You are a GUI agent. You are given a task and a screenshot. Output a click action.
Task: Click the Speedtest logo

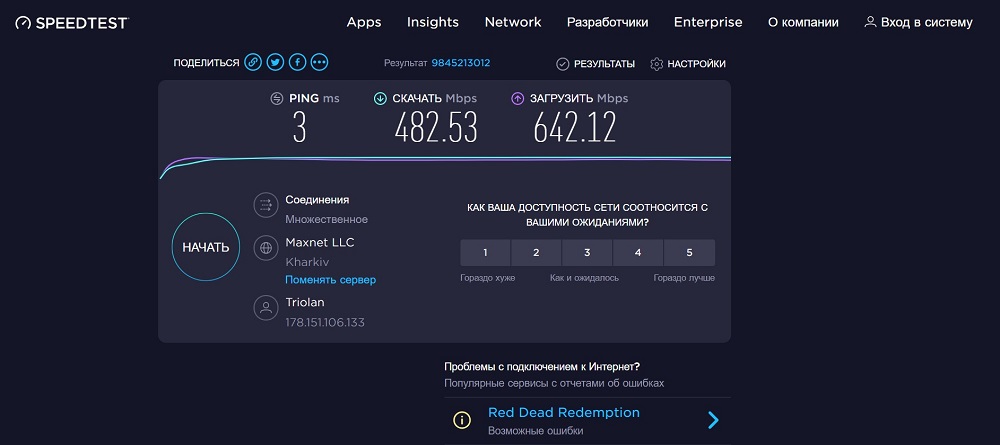point(72,23)
